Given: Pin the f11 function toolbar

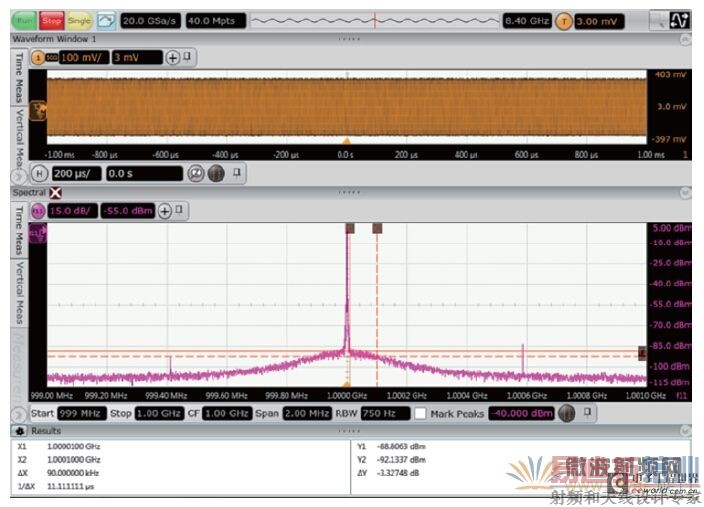Looking at the screenshot, I should [179, 210].
